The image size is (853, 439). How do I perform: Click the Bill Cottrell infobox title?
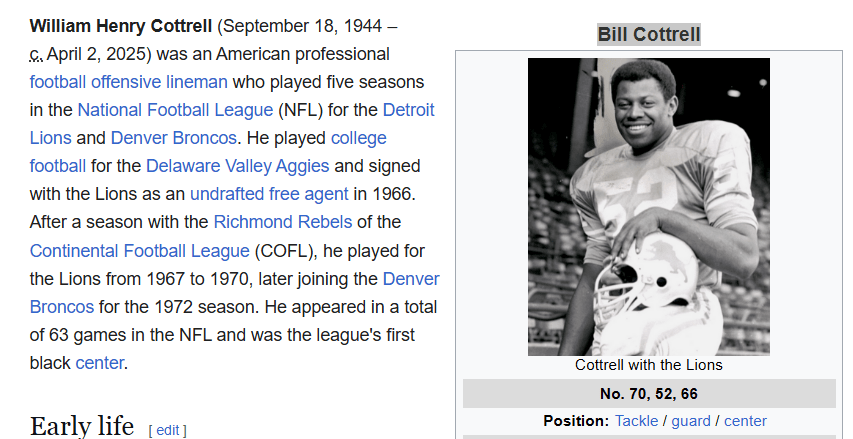click(x=648, y=35)
